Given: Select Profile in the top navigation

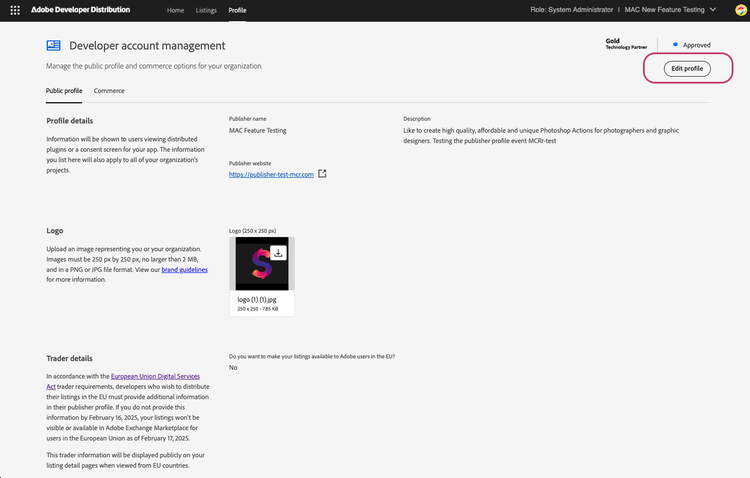Looking at the screenshot, I should coord(238,10).
